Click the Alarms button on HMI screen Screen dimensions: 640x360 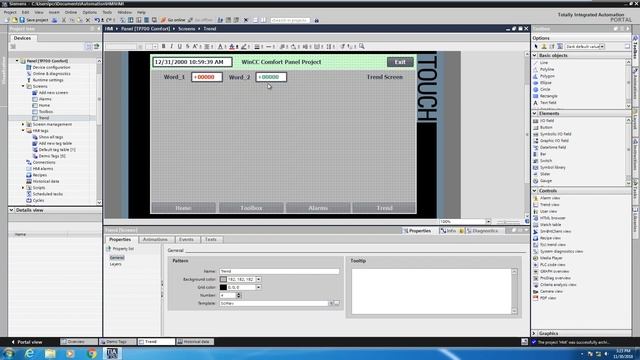tap(318, 208)
